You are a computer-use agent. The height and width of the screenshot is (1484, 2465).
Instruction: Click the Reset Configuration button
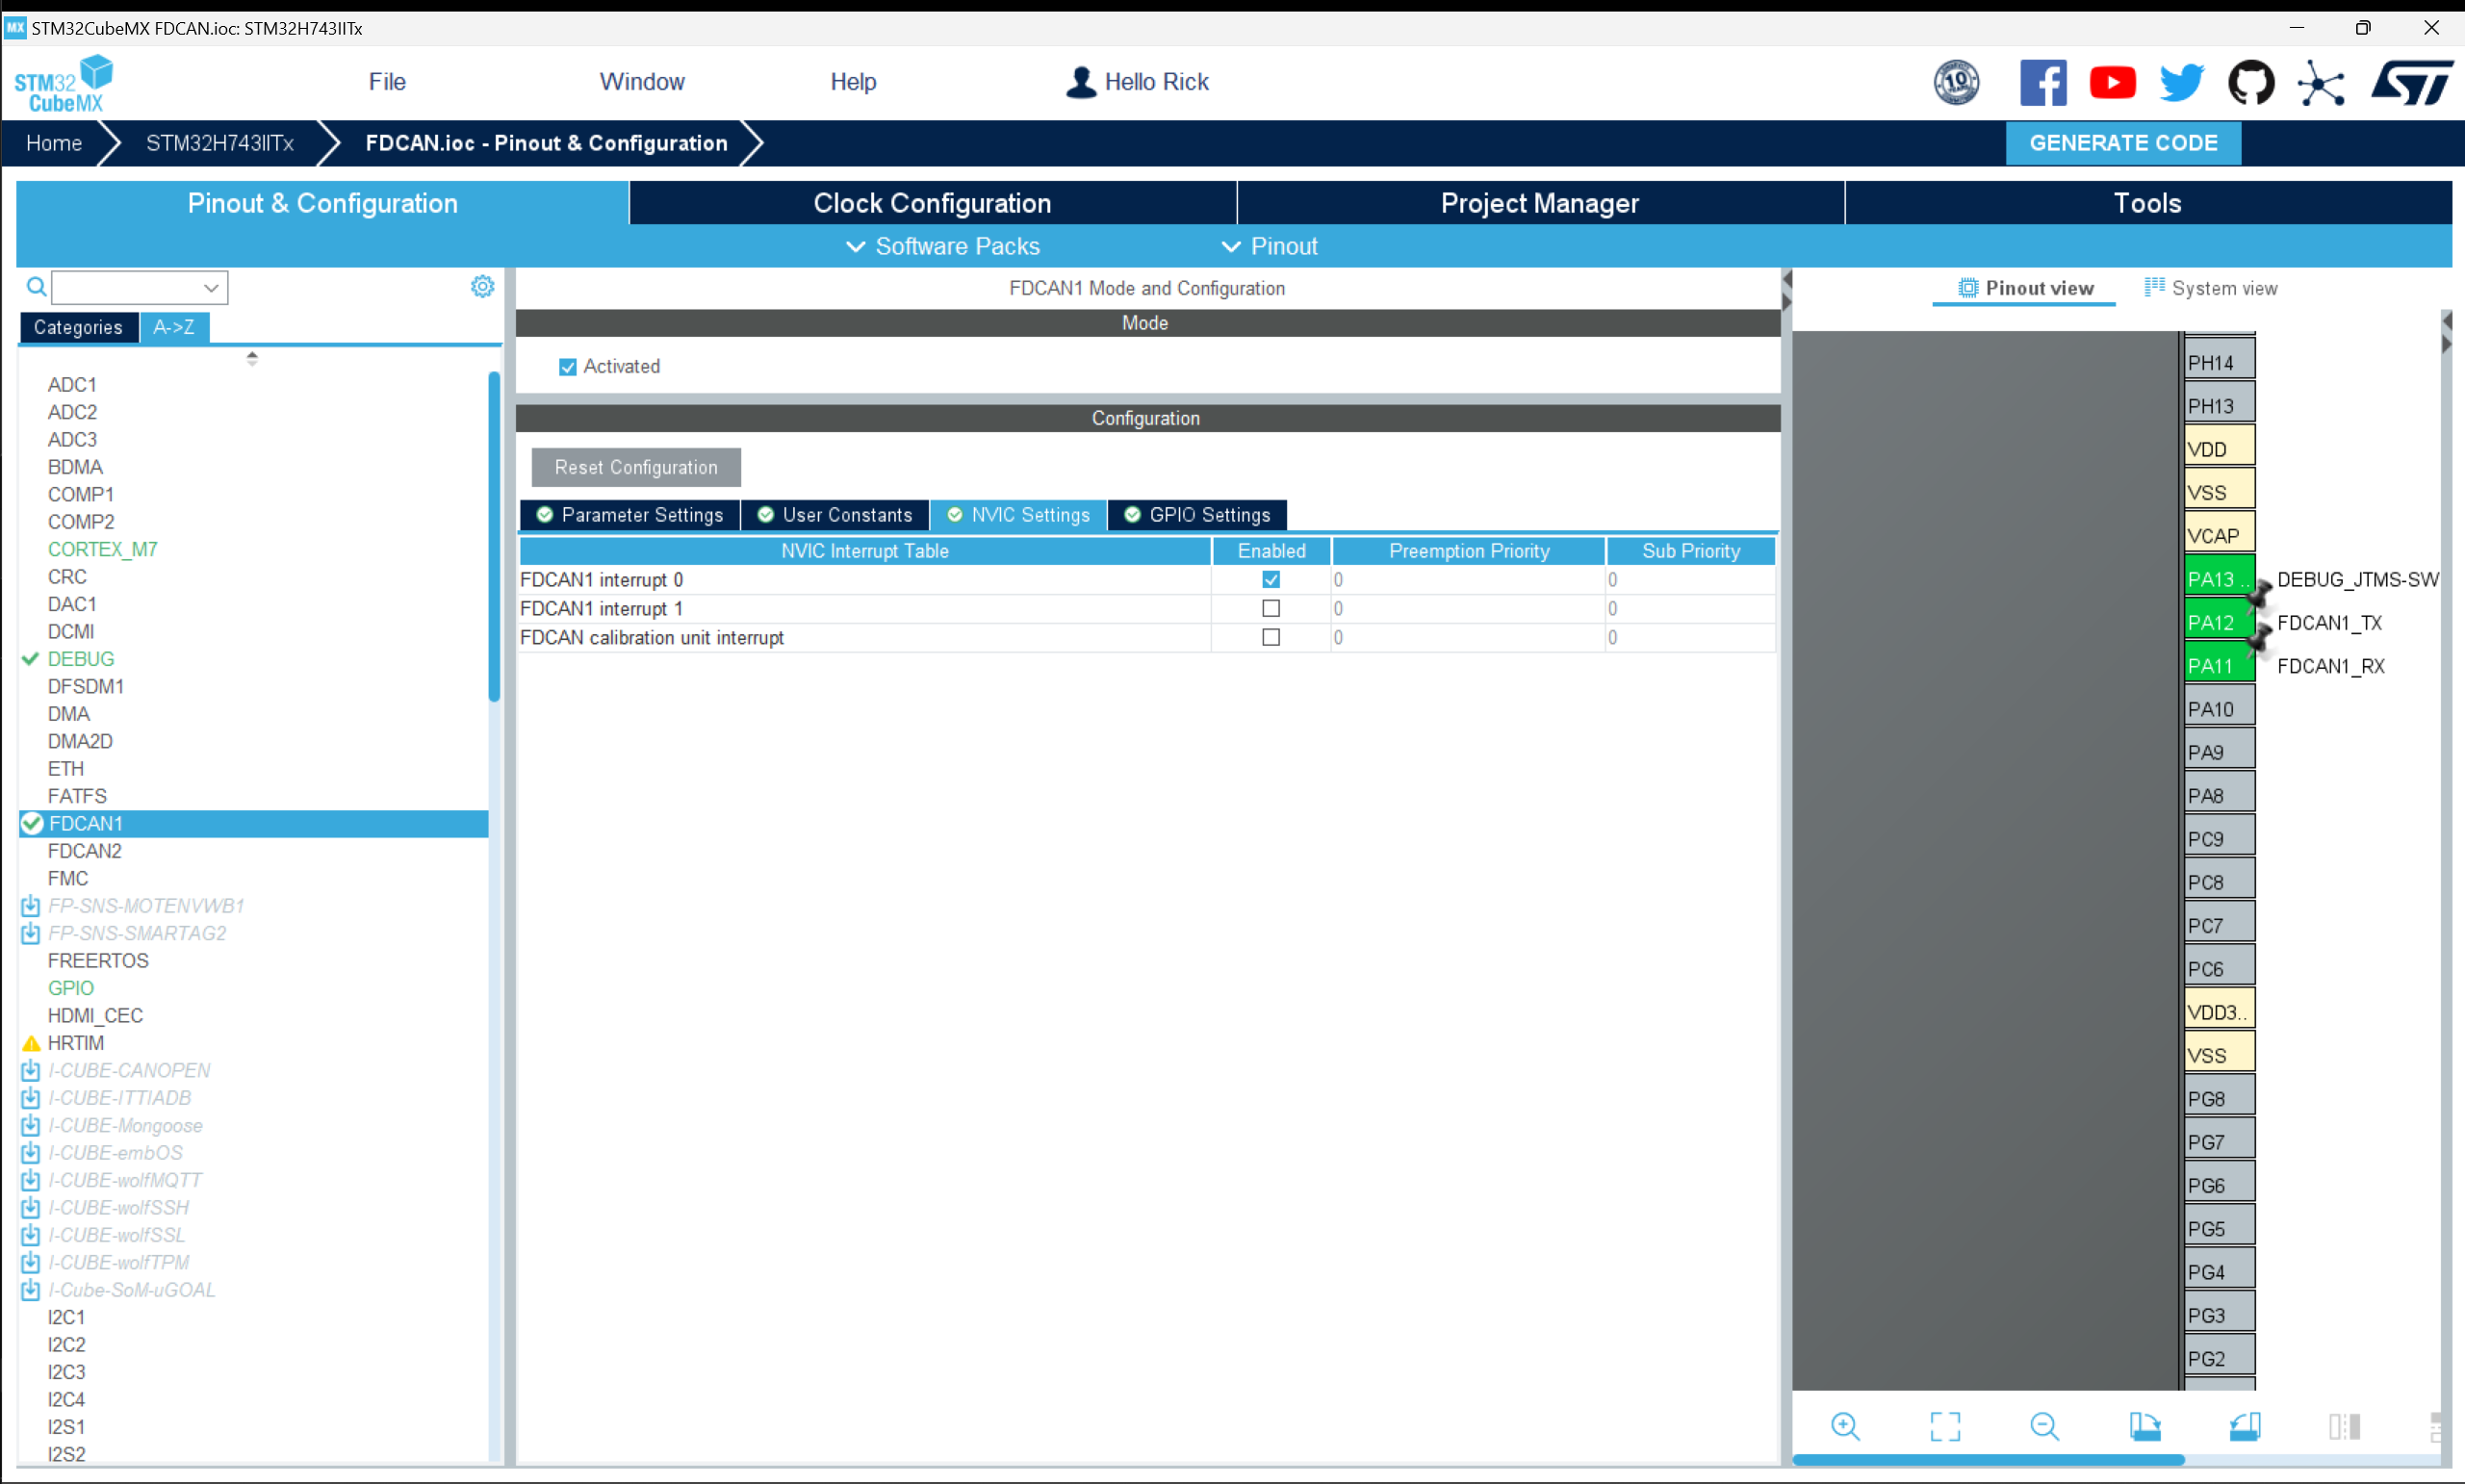point(636,467)
